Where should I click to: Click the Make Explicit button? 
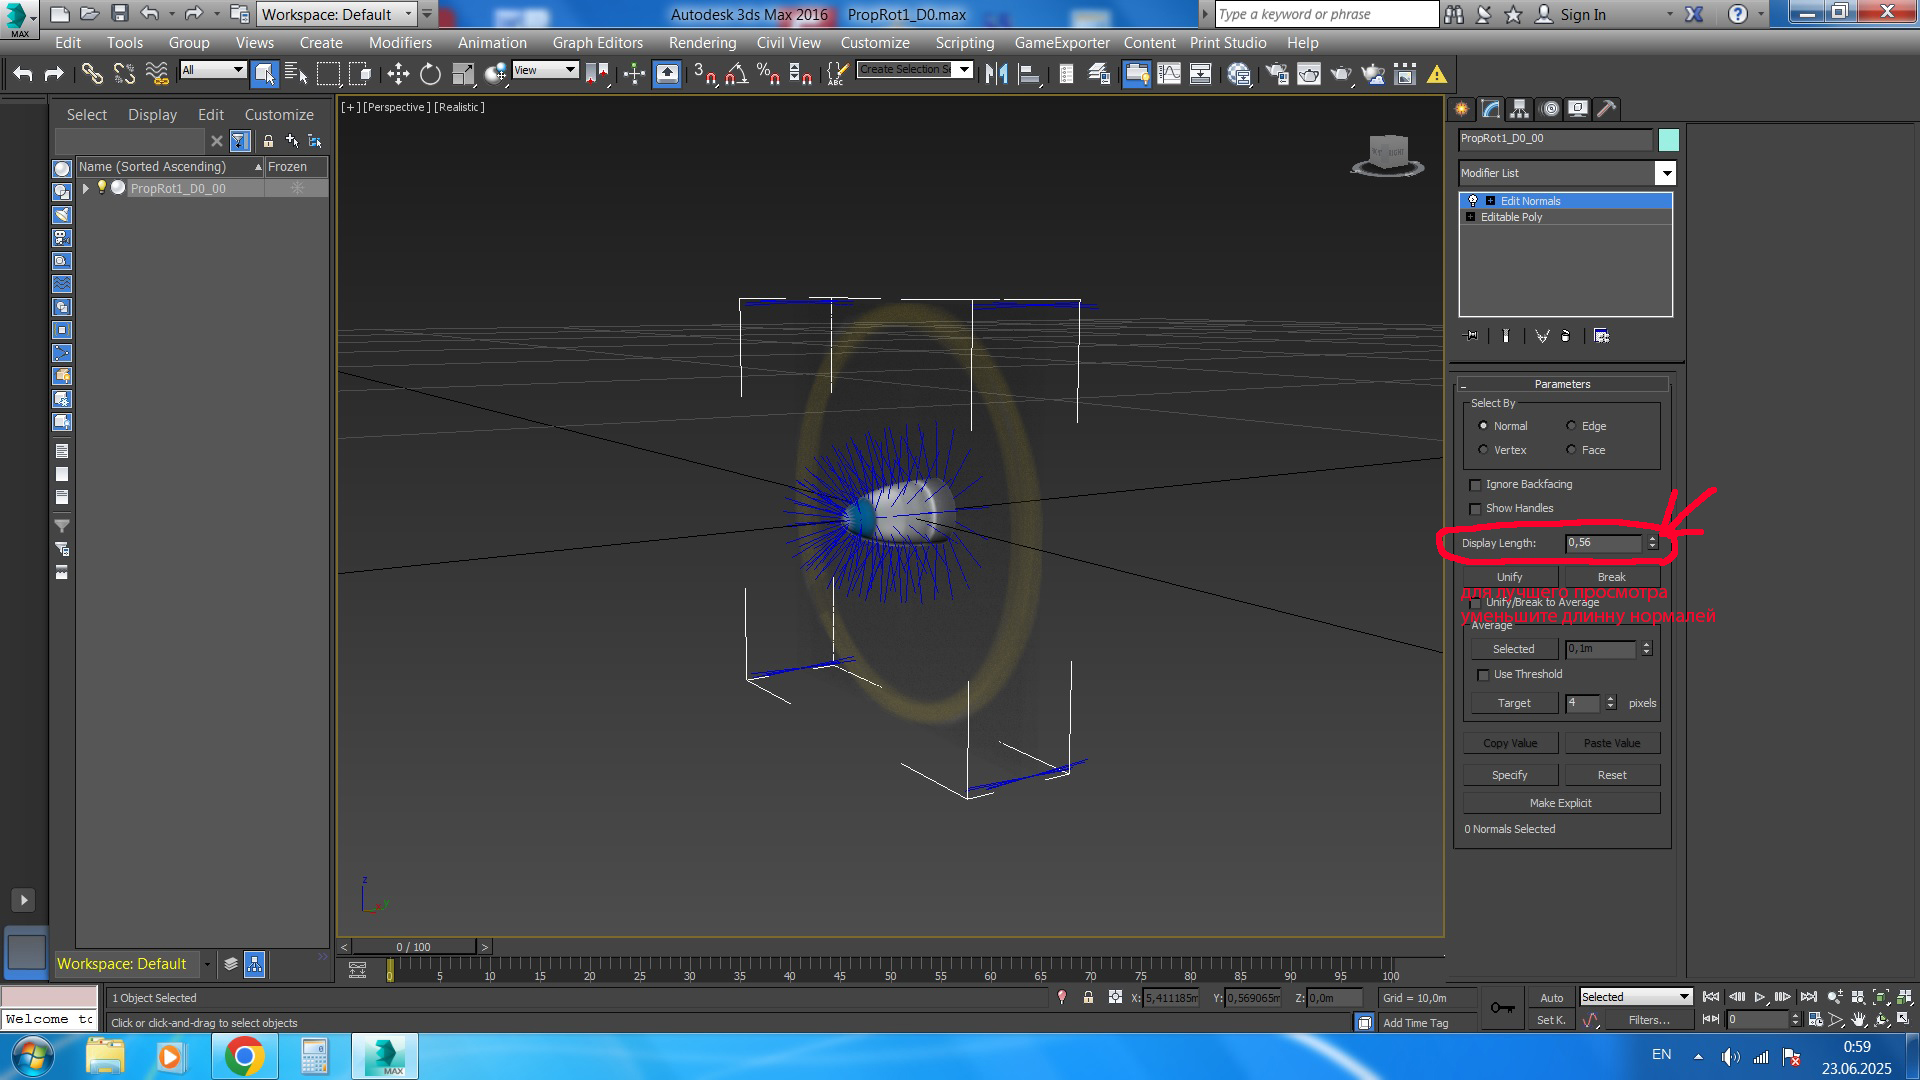click(1560, 803)
